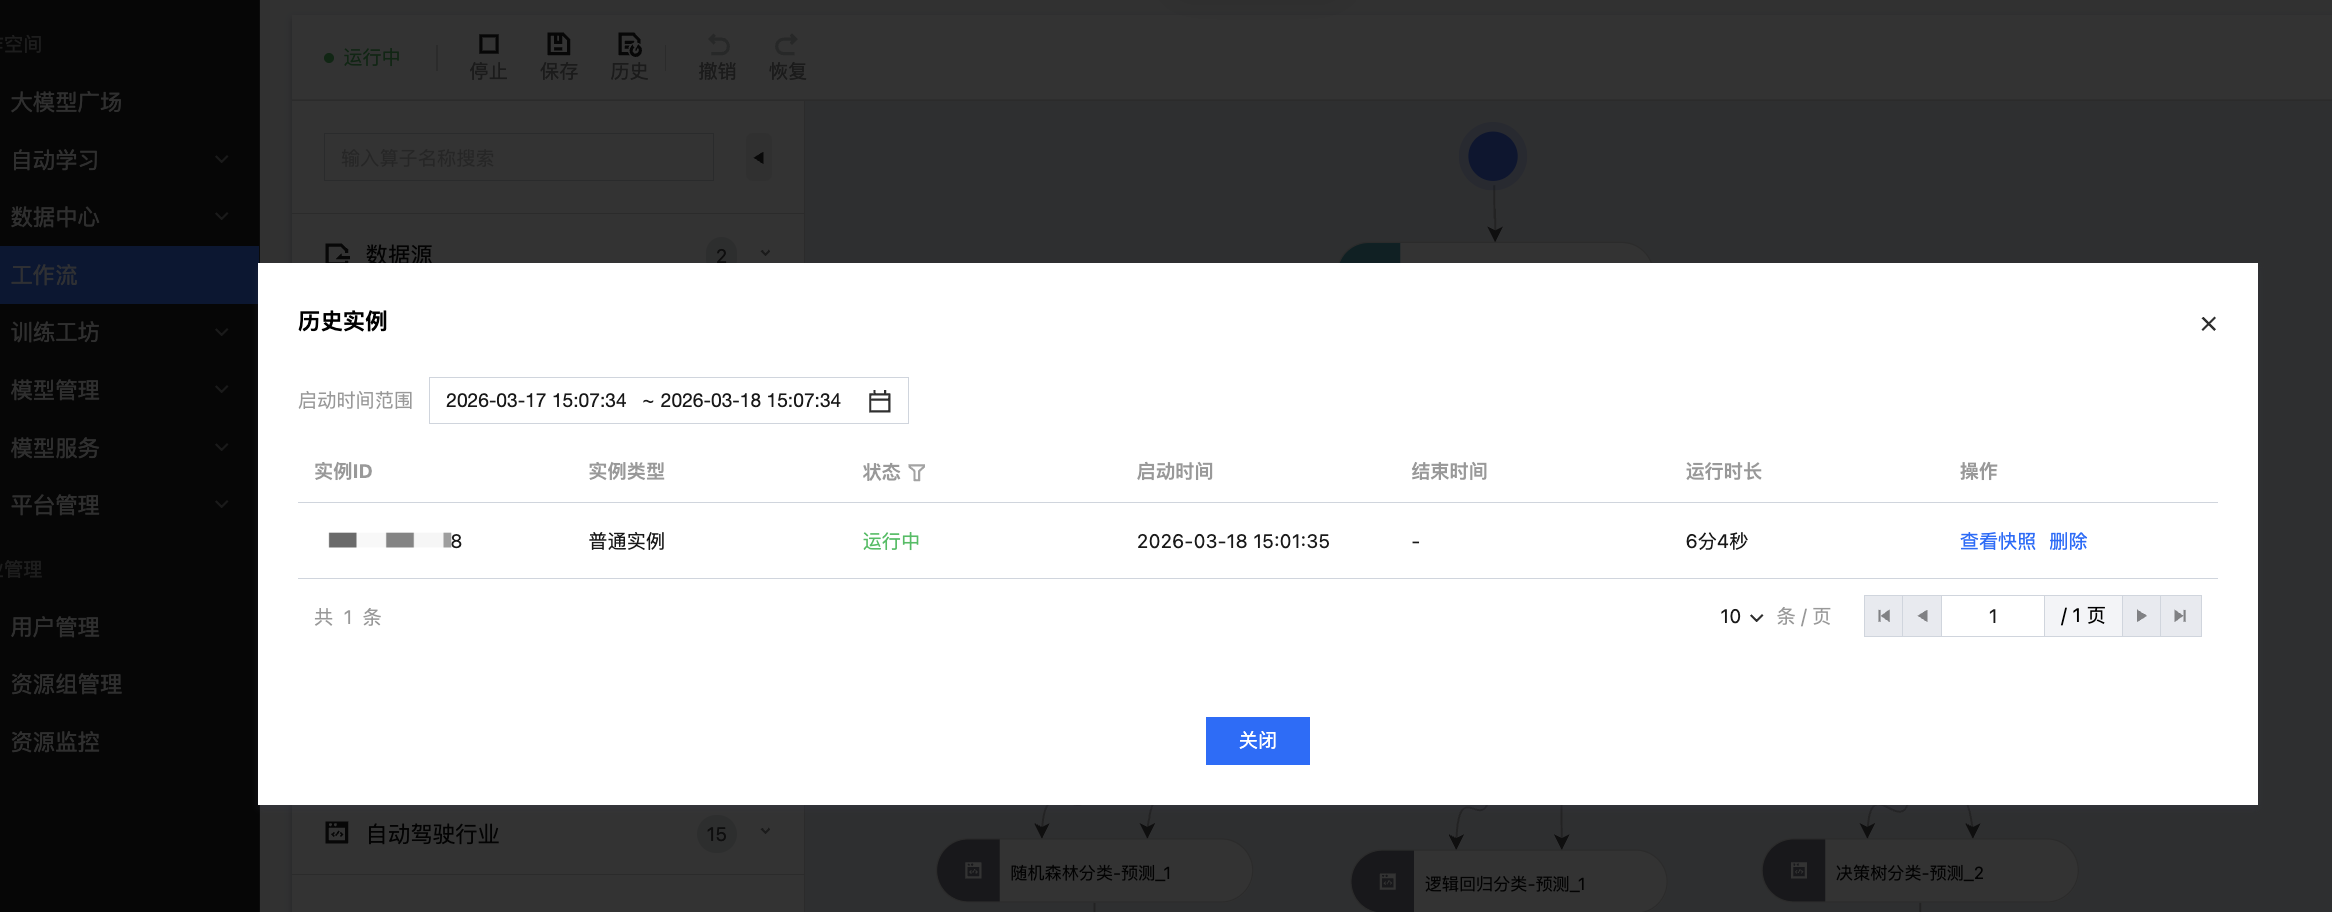Click the start time 2026-03-17 15:07:34 field
The height and width of the screenshot is (912, 2332).
pos(536,401)
